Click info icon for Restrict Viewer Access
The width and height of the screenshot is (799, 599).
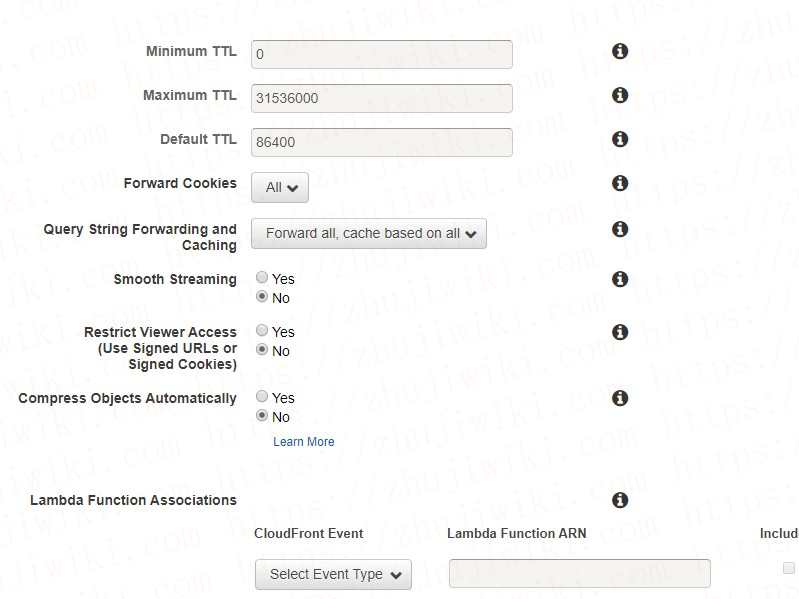coord(620,332)
